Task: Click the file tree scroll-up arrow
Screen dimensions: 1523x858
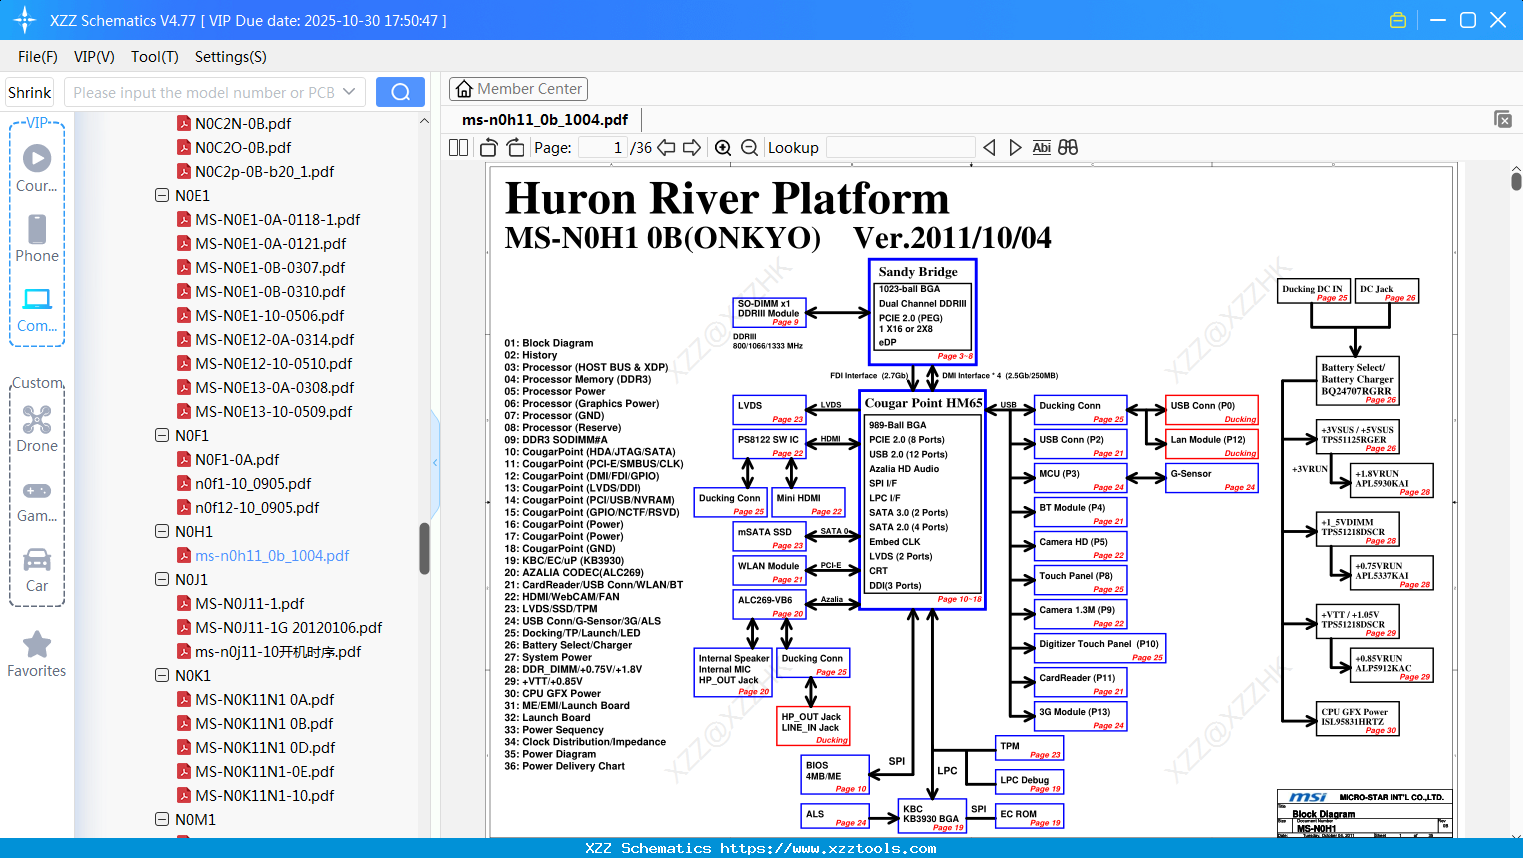Action: click(x=424, y=121)
